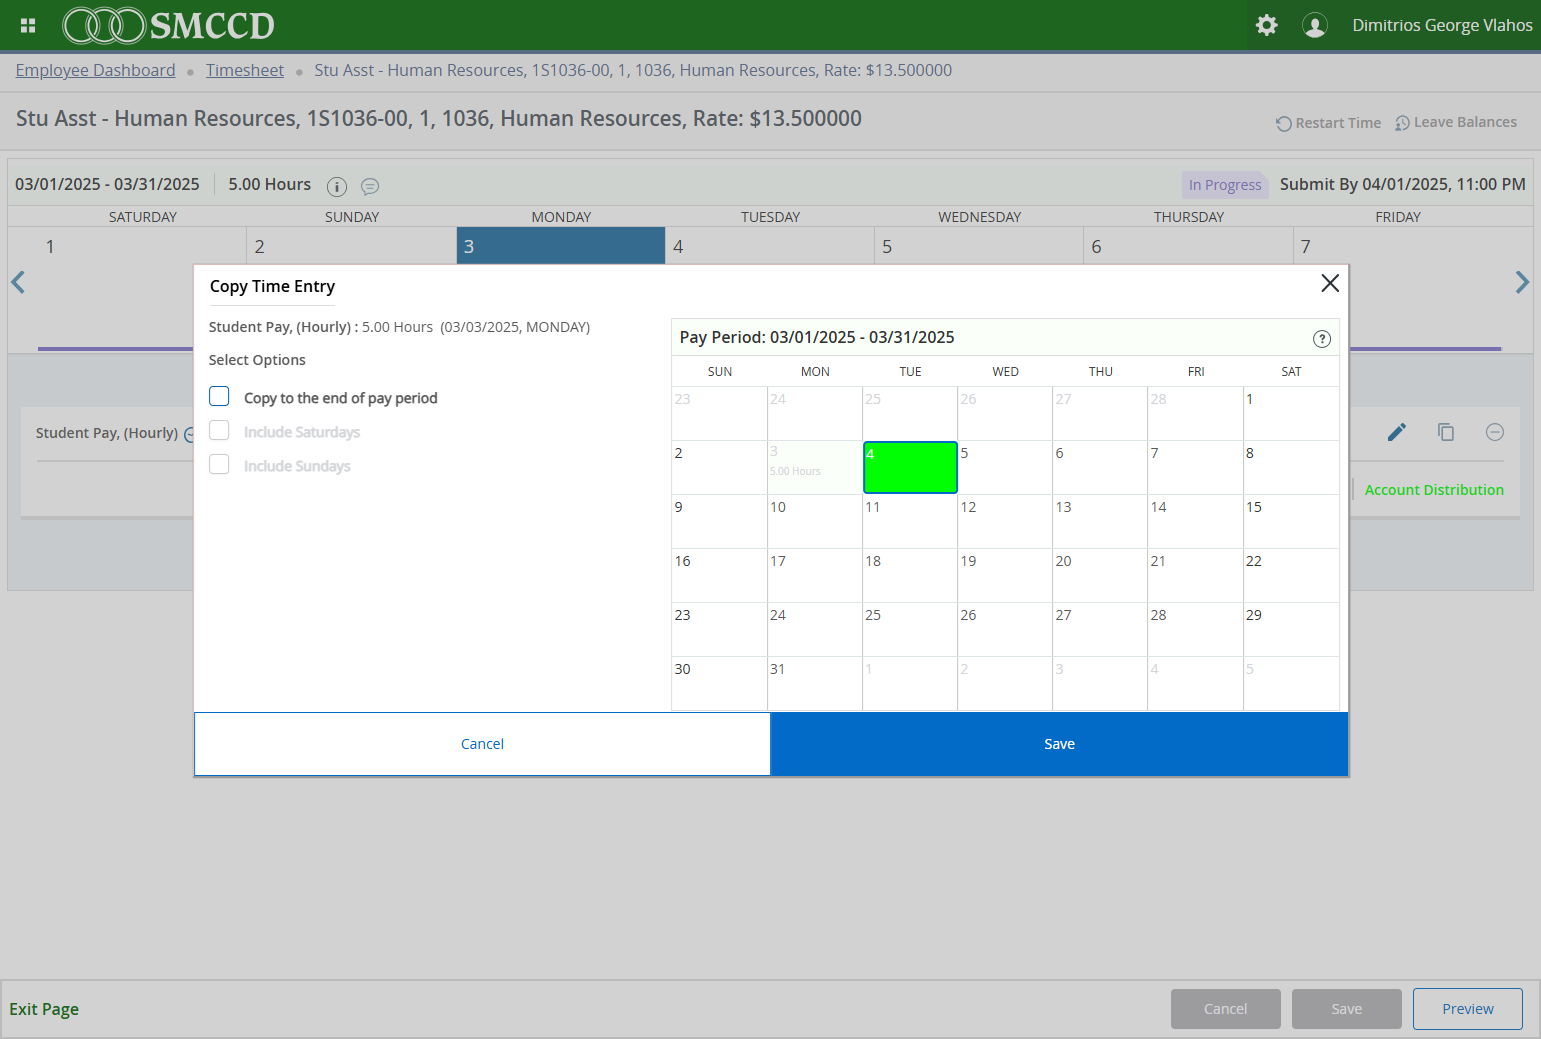This screenshot has width=1541, height=1039.
Task: Select Monday 3 in the week header
Action: point(561,246)
